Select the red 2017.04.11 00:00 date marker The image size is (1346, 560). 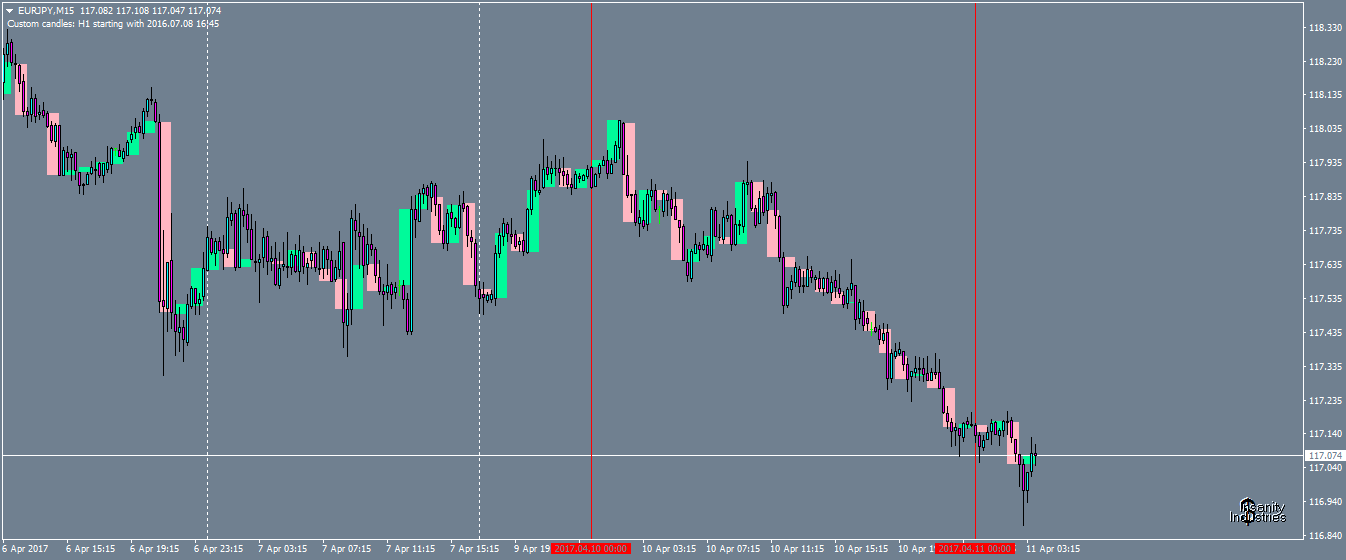pyautogui.click(x=975, y=549)
